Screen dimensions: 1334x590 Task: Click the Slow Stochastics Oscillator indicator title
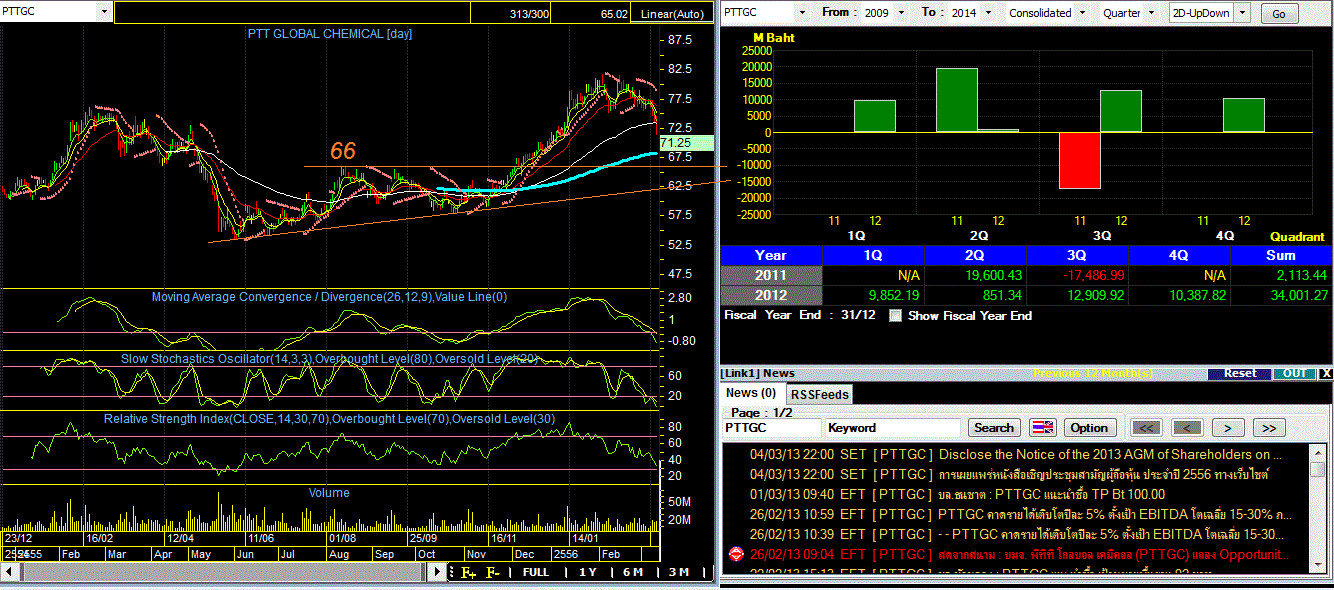pos(330,358)
